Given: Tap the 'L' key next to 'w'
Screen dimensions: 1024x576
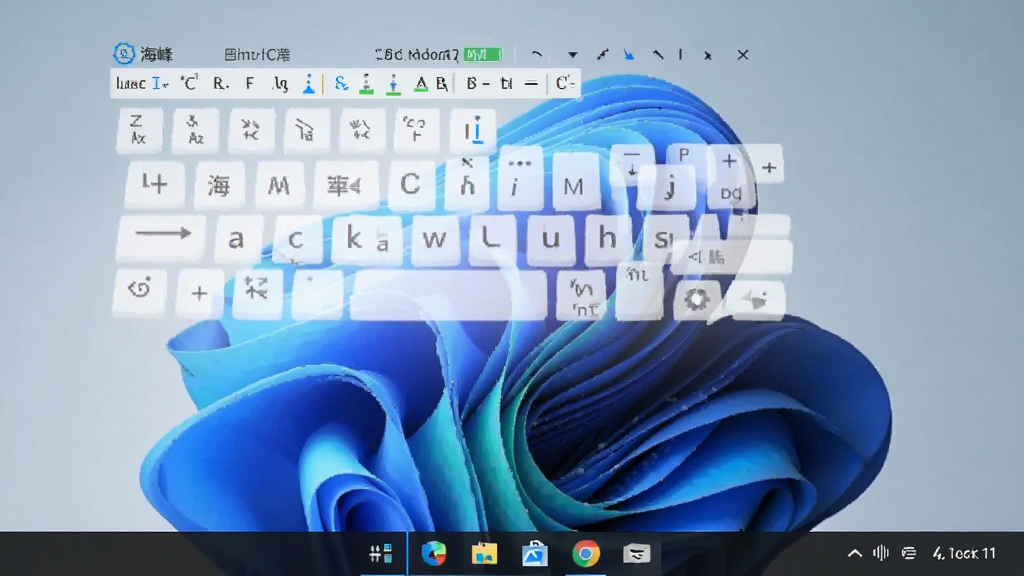Looking at the screenshot, I should [491, 238].
